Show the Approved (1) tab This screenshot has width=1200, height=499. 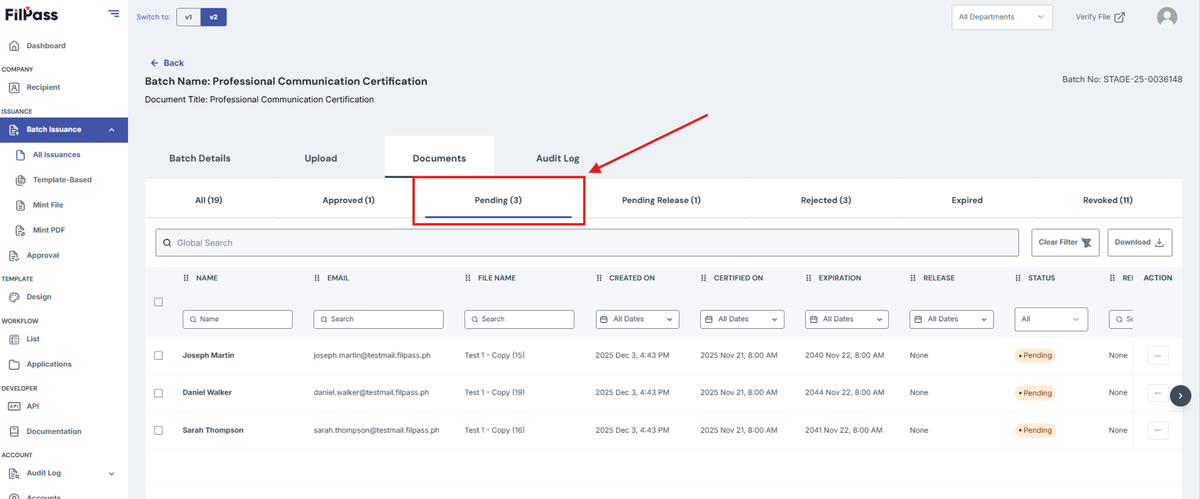(x=348, y=200)
